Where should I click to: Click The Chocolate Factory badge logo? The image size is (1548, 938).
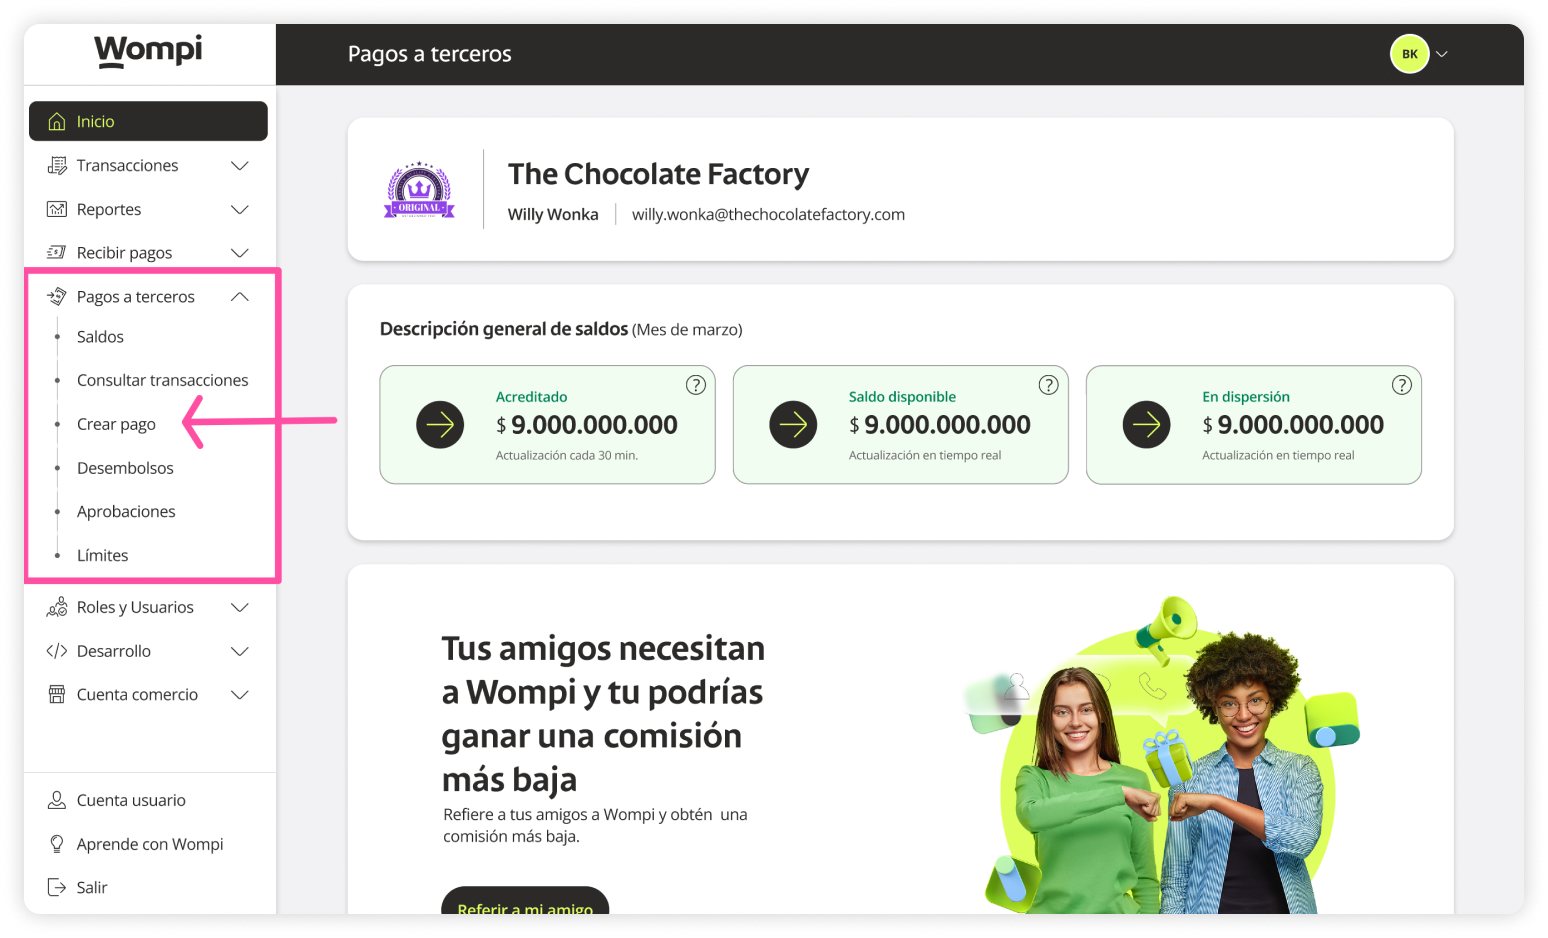pos(418,189)
